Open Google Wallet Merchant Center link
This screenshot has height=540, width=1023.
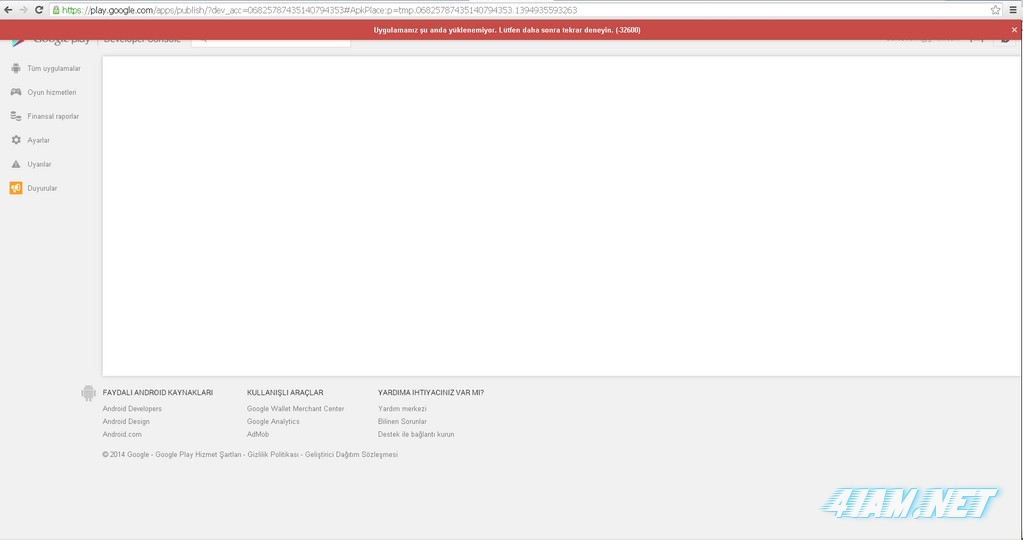point(296,409)
